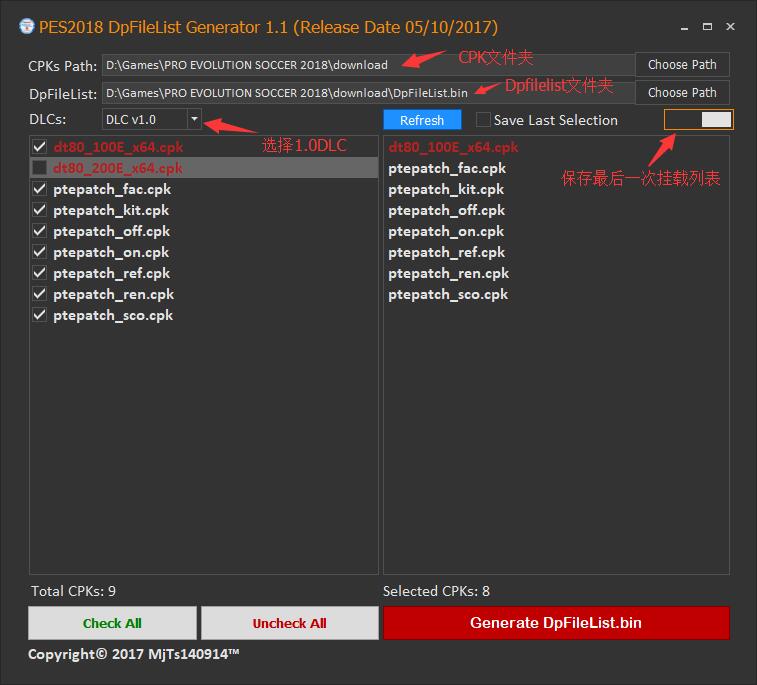The width and height of the screenshot is (757, 685).
Task: Click into the CPKs Path text field
Action: [368, 65]
